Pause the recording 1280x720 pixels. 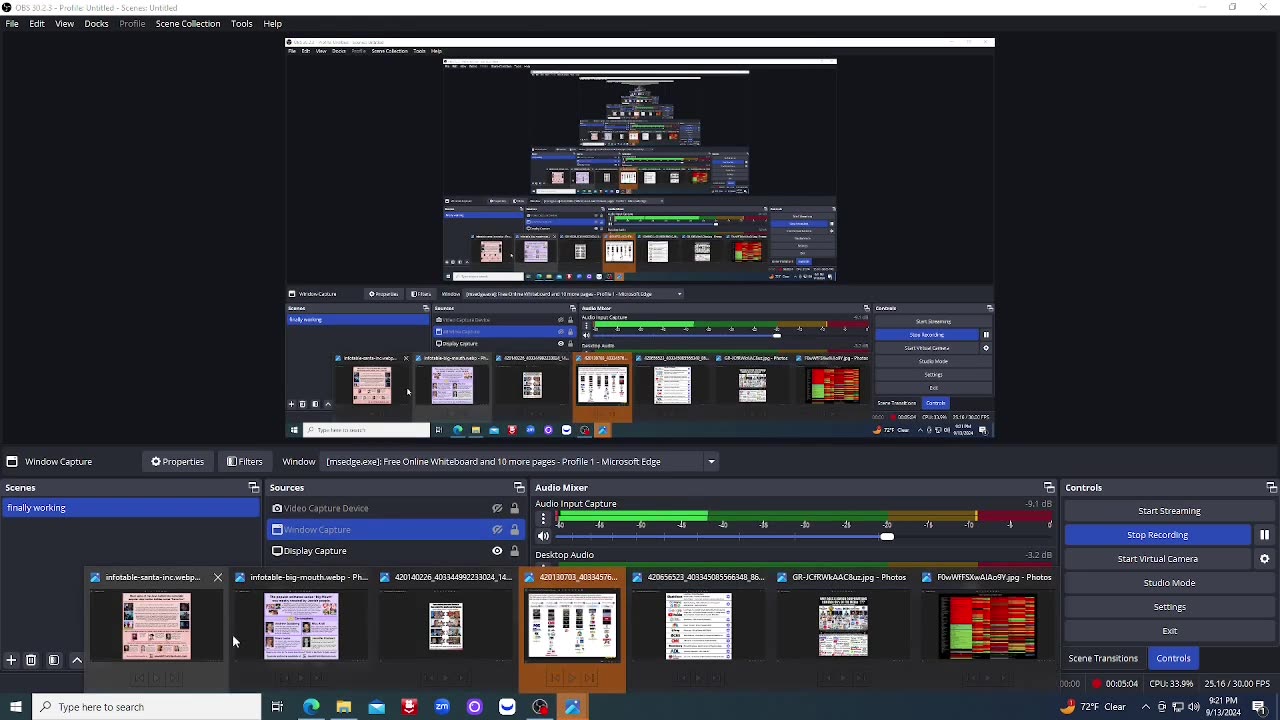[x=1264, y=535]
